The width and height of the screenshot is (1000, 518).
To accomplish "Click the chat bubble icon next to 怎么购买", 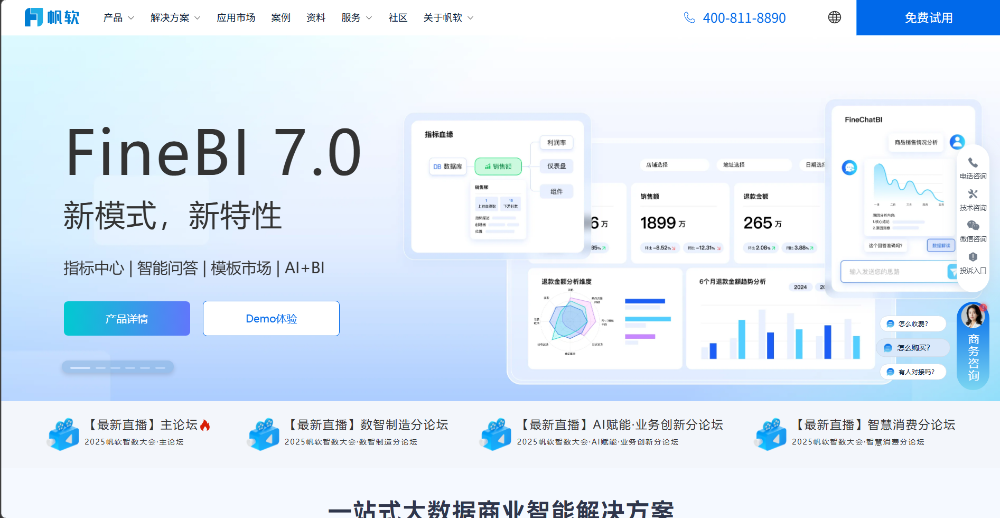I will 890,348.
